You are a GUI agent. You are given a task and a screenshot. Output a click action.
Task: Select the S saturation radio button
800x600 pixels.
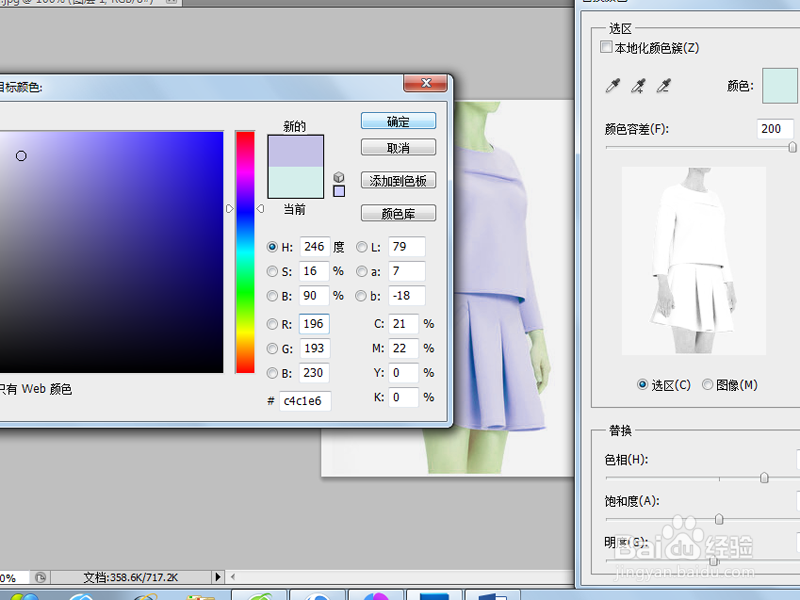point(272,271)
